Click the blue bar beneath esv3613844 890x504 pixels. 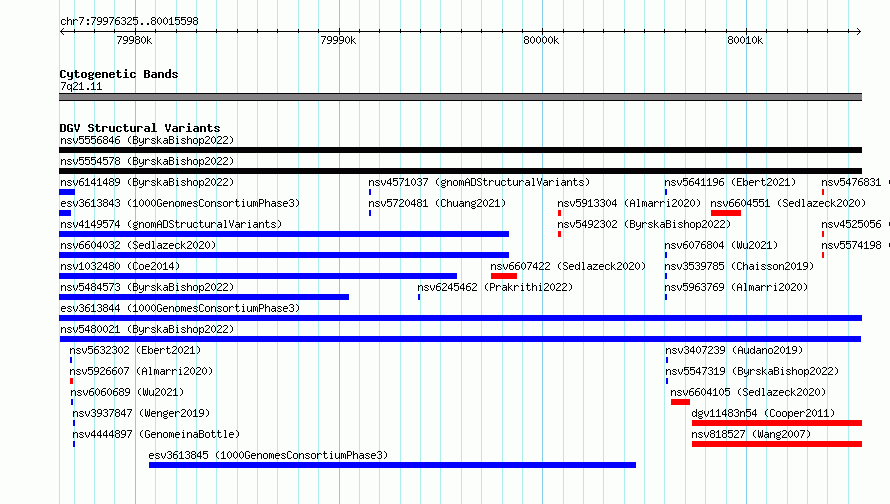460,318
